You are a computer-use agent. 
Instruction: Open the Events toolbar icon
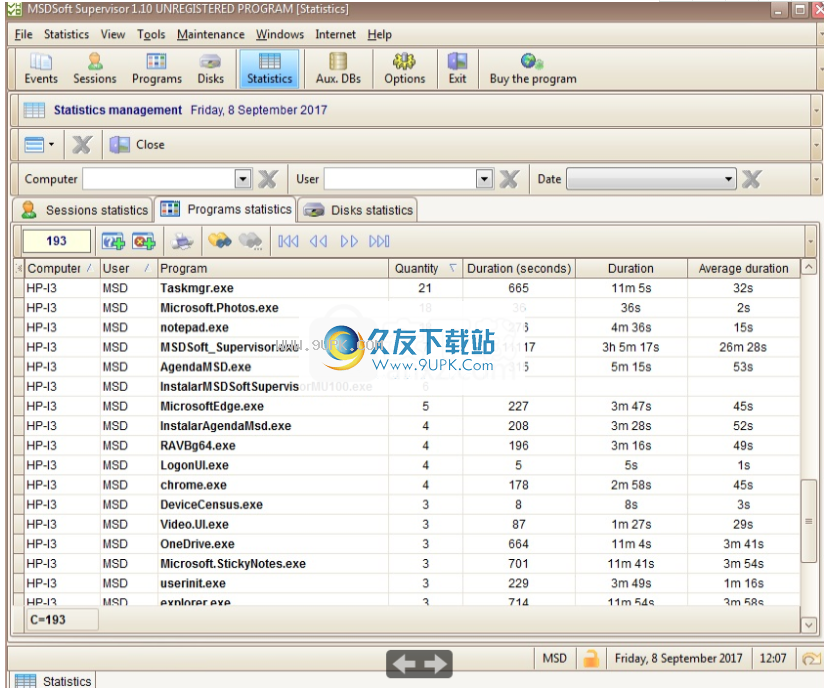point(40,69)
